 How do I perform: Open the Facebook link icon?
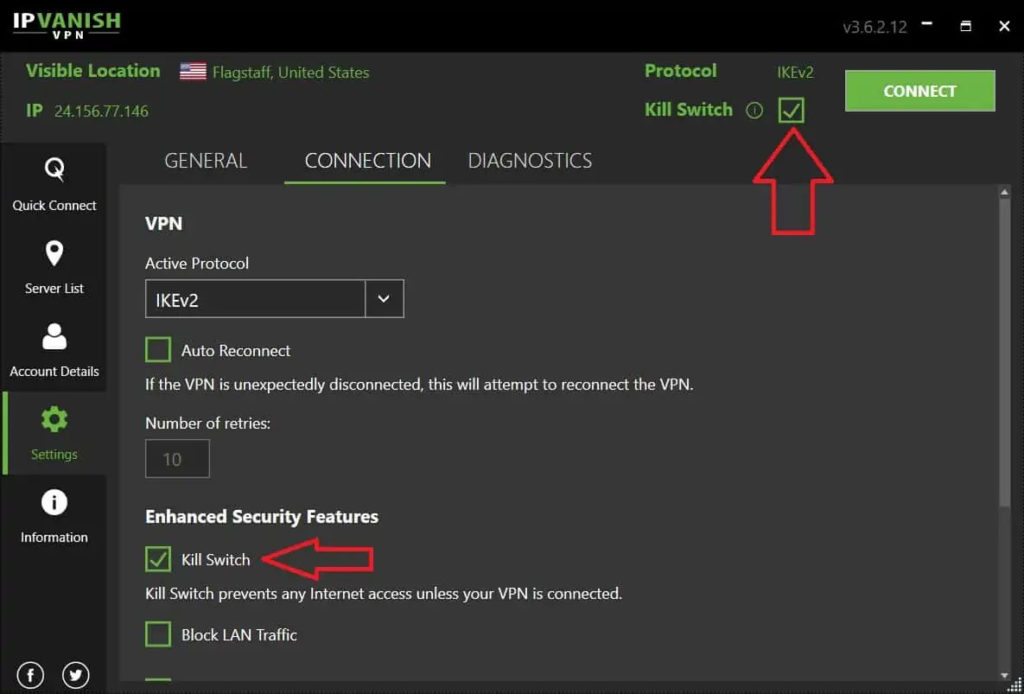tap(30, 675)
